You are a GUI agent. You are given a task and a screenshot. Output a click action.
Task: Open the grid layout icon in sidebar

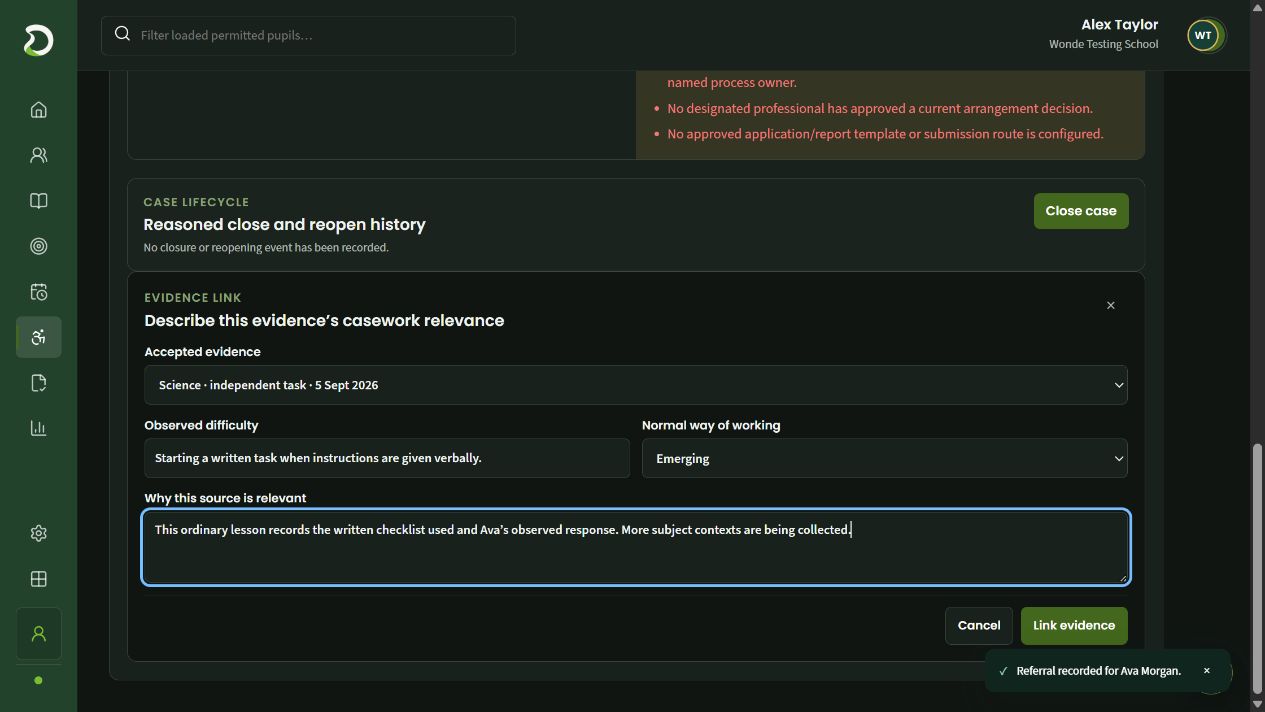39,579
